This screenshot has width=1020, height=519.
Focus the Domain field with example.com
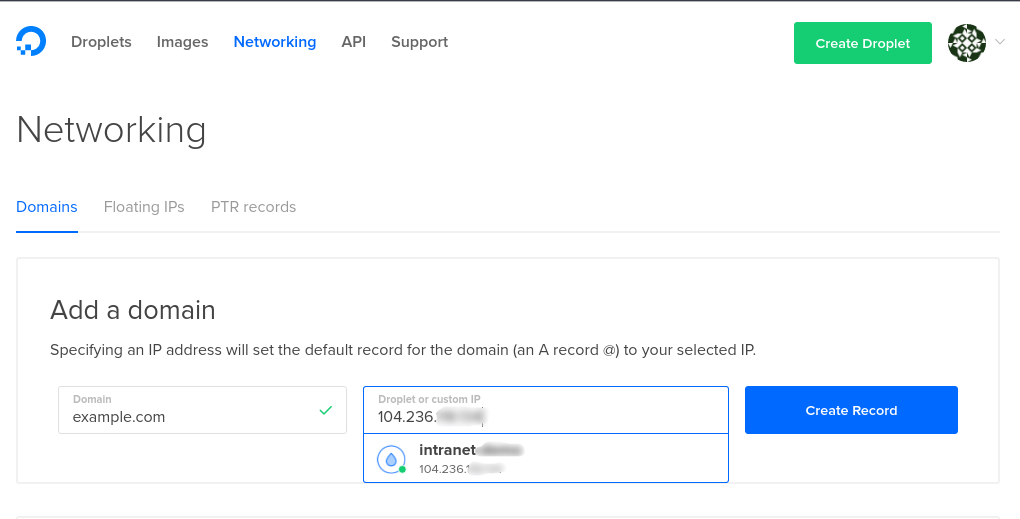pos(202,410)
